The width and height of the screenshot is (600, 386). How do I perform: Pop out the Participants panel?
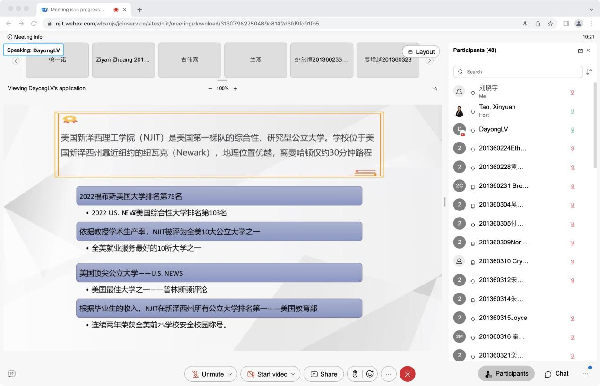[x=580, y=50]
